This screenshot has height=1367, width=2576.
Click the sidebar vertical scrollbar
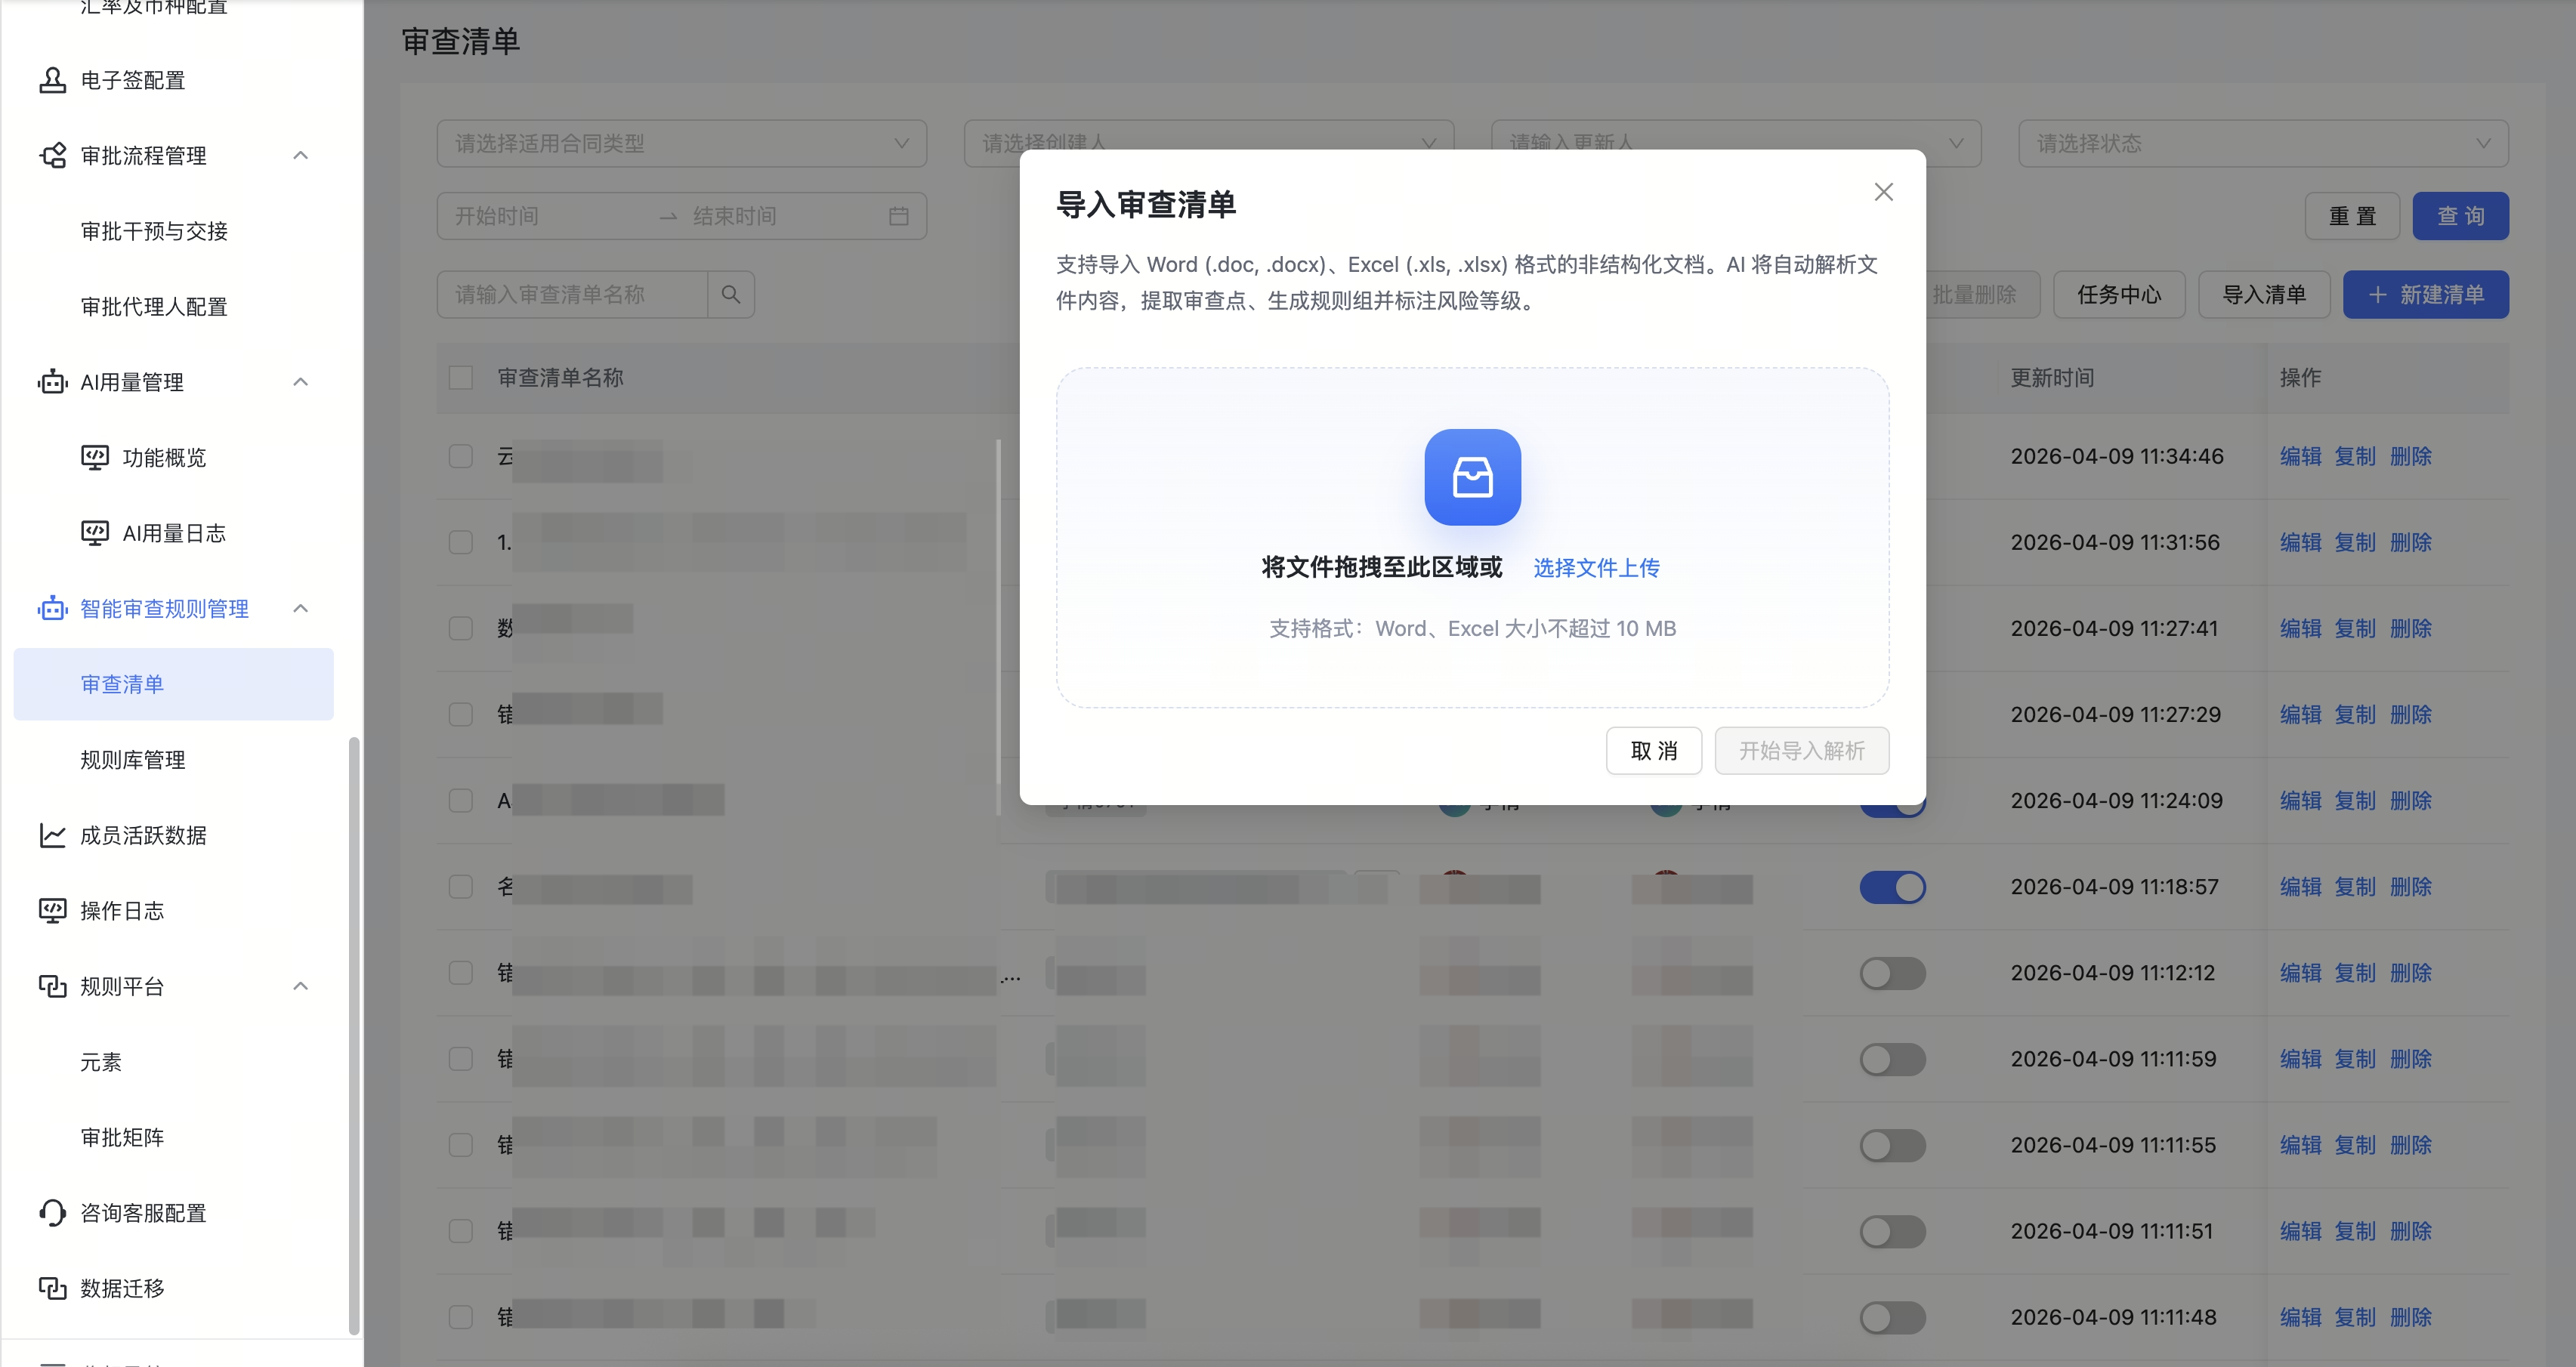(353, 1035)
